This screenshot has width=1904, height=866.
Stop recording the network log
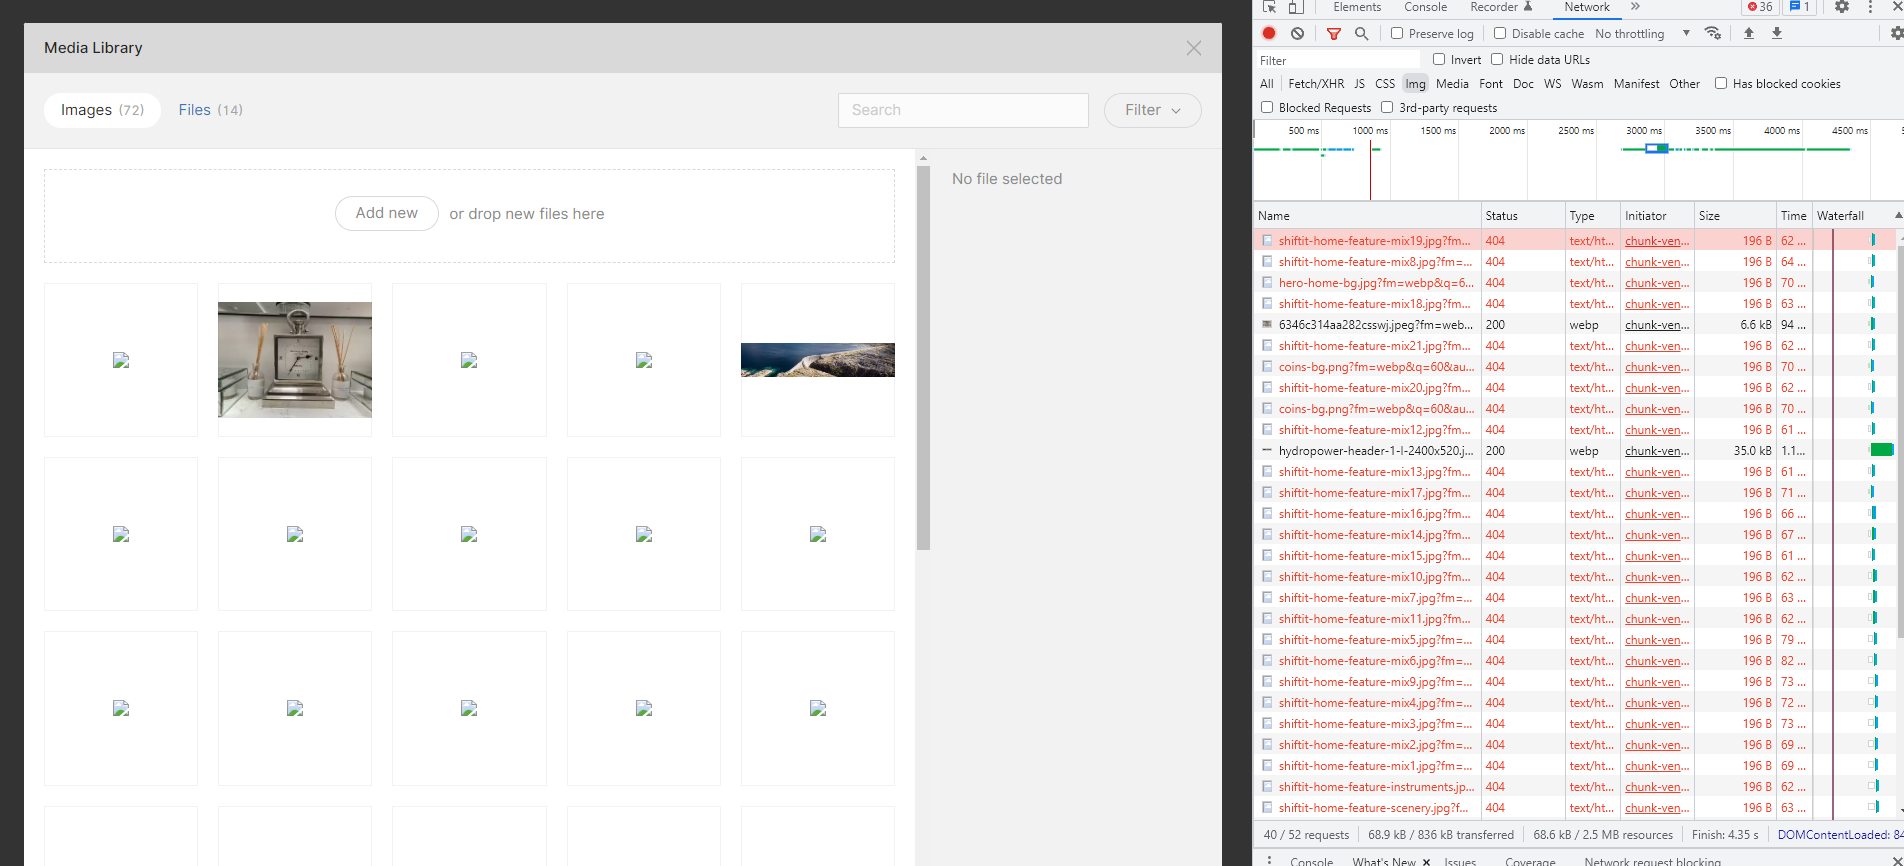[x=1269, y=33]
